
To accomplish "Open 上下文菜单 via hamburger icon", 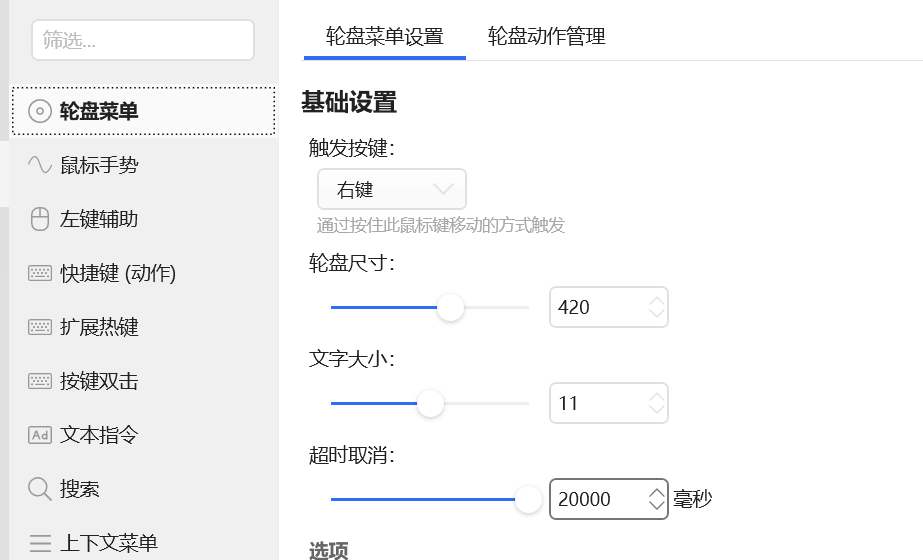I will 39,543.
